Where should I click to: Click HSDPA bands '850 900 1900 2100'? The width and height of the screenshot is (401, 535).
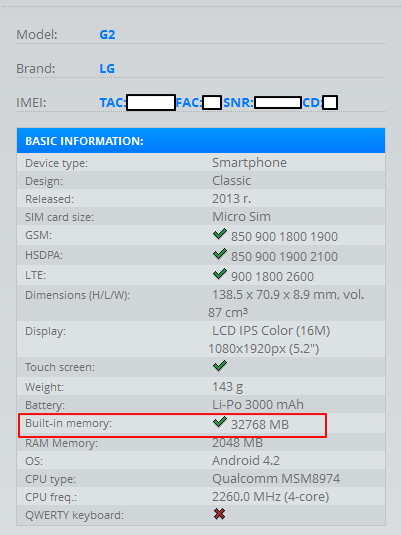pyautogui.click(x=284, y=257)
